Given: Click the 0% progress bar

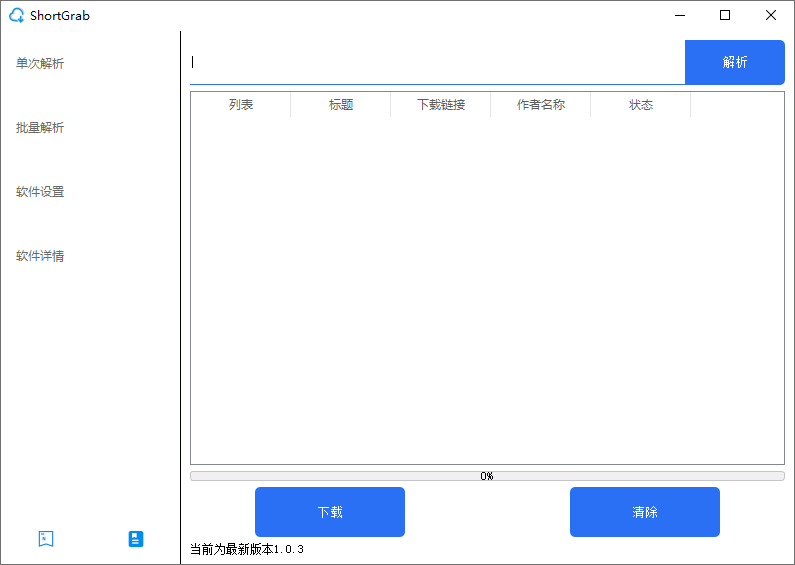Looking at the screenshot, I should (487, 476).
